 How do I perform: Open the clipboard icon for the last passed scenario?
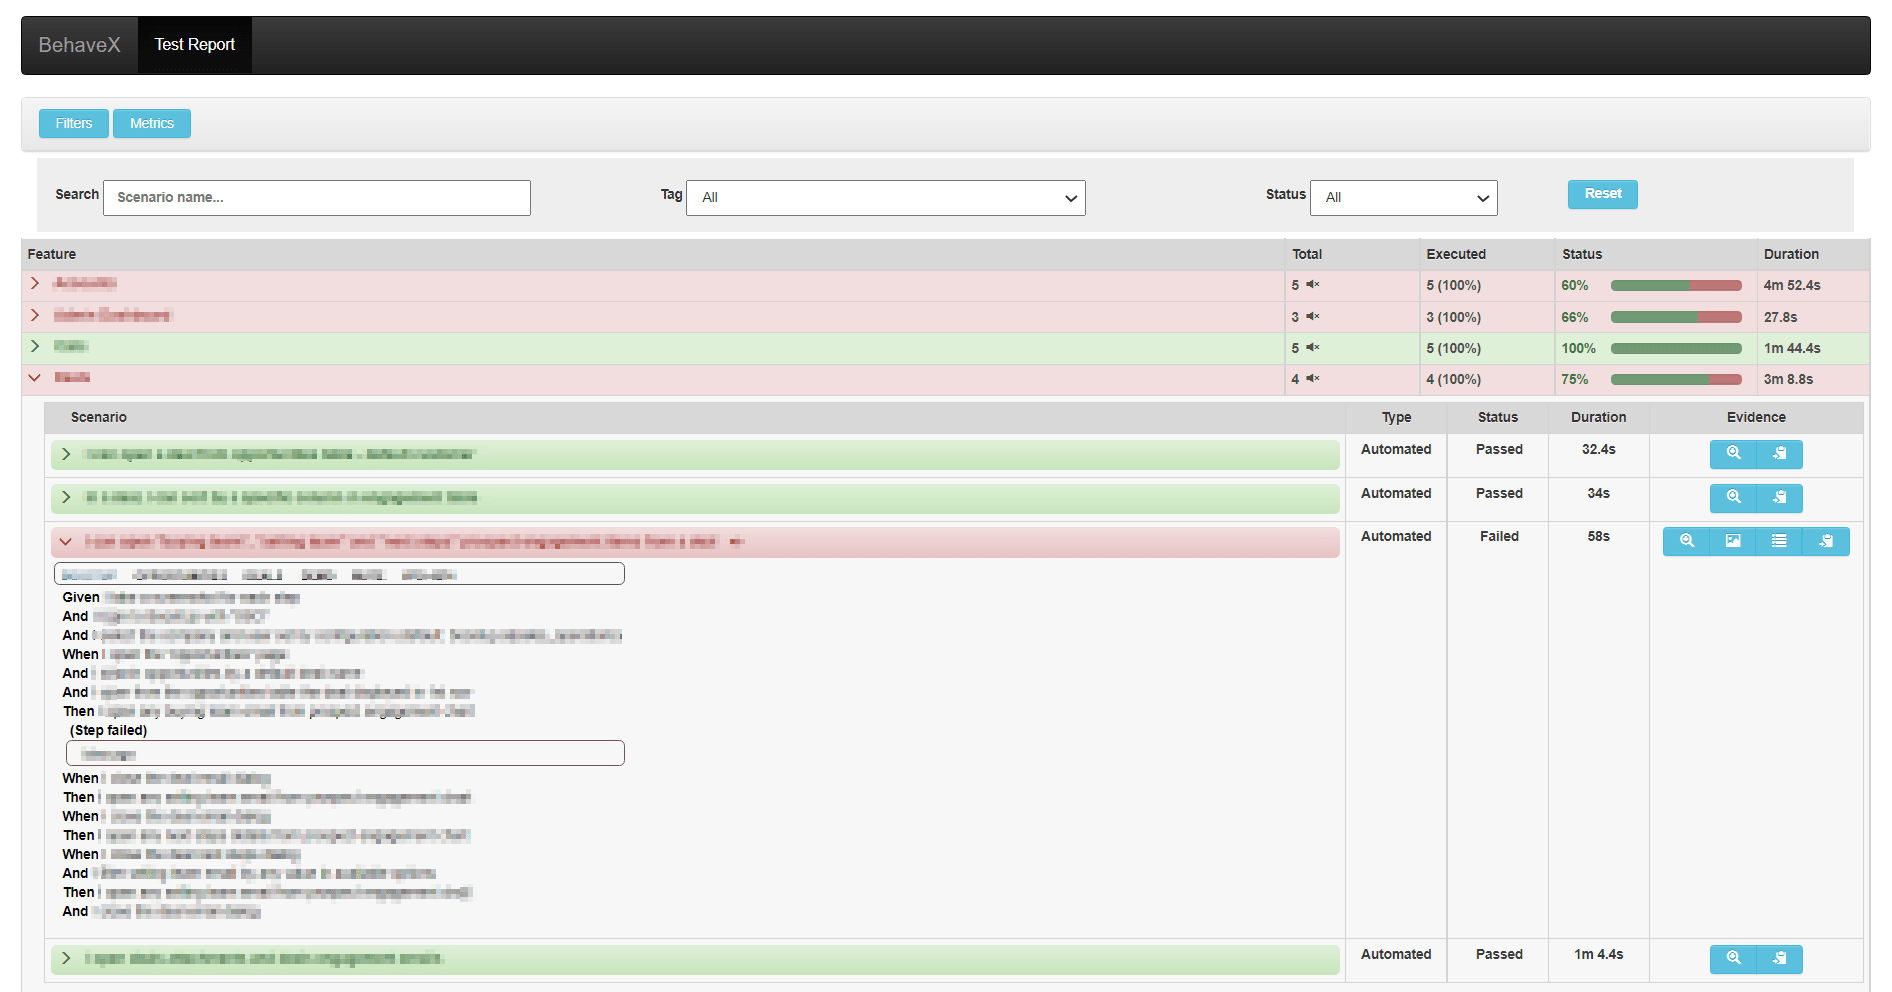tap(1780, 959)
